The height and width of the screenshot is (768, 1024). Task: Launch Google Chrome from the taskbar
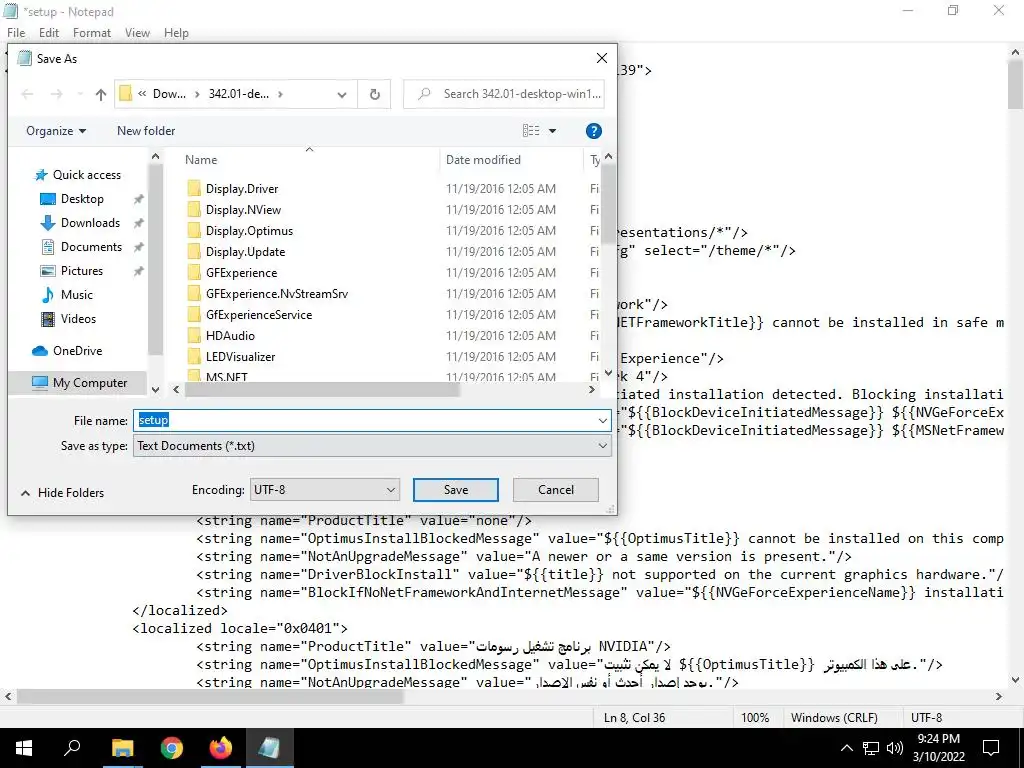click(171, 748)
